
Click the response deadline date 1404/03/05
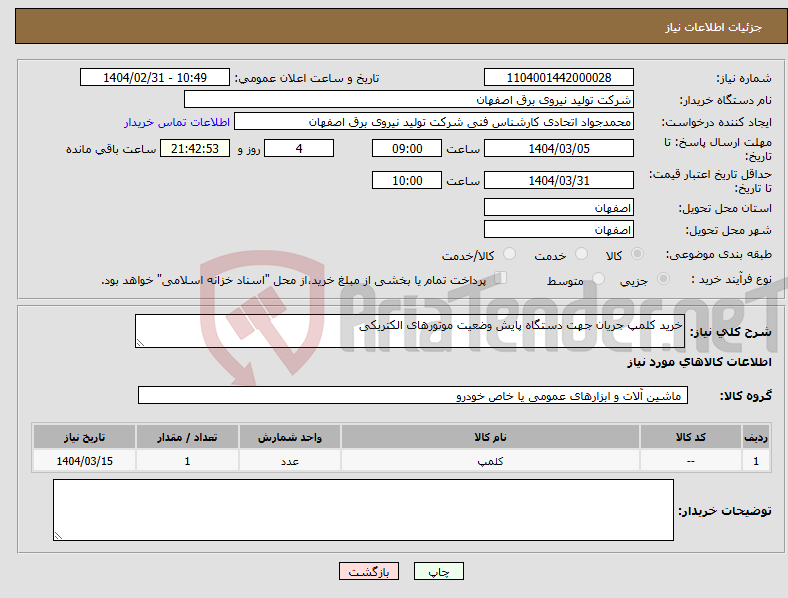559,148
